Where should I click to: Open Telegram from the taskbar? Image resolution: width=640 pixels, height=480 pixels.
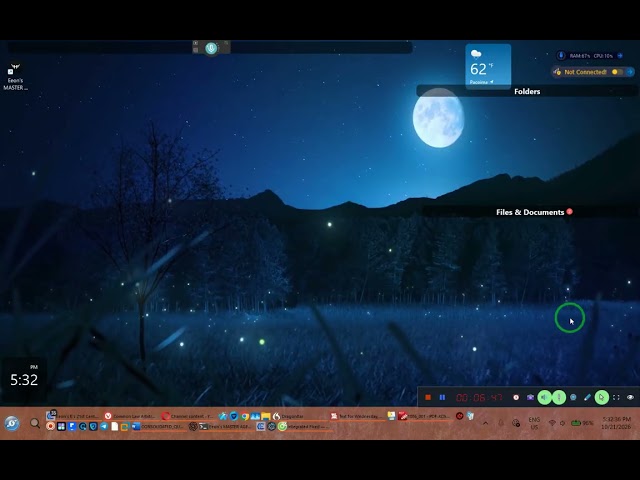click(104, 427)
